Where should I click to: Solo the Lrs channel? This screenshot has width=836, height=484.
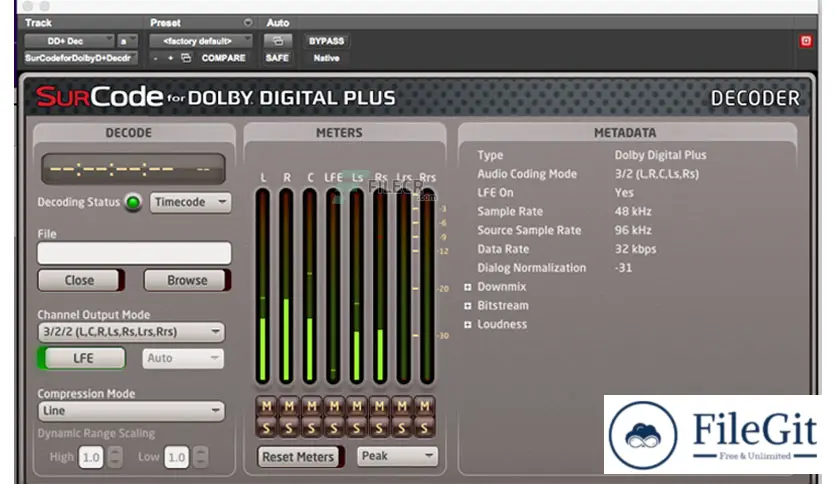click(402, 427)
